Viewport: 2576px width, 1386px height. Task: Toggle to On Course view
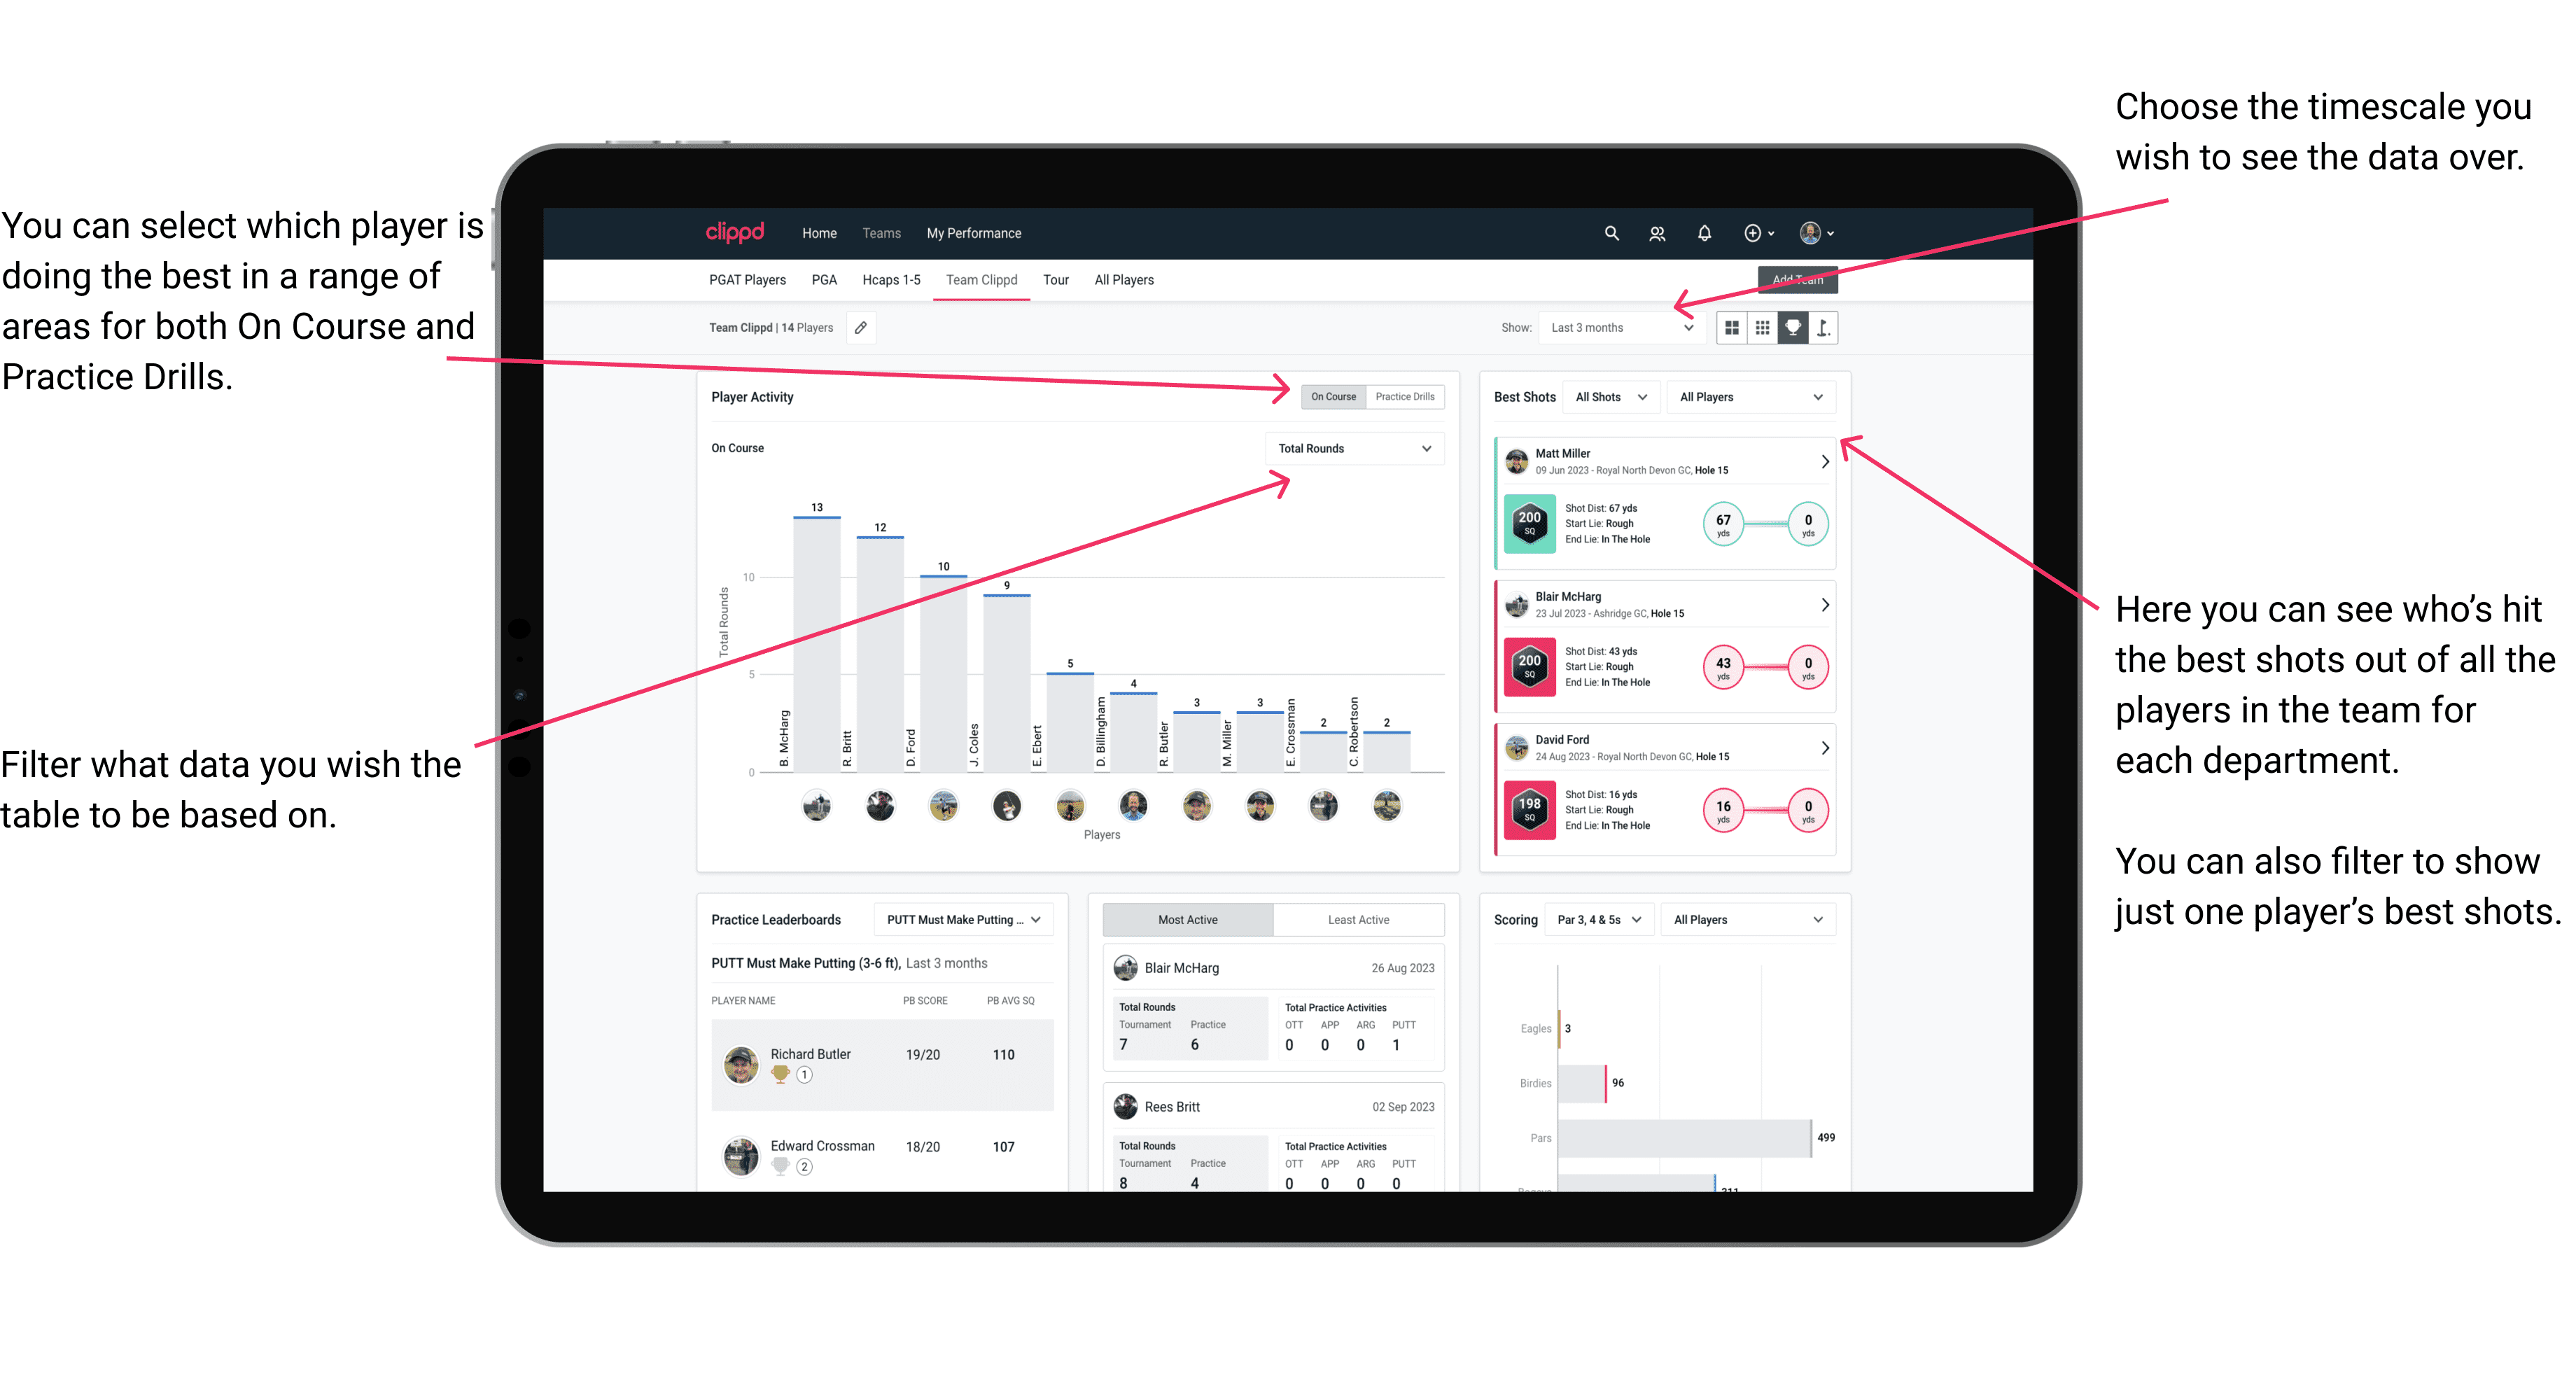(x=1334, y=398)
